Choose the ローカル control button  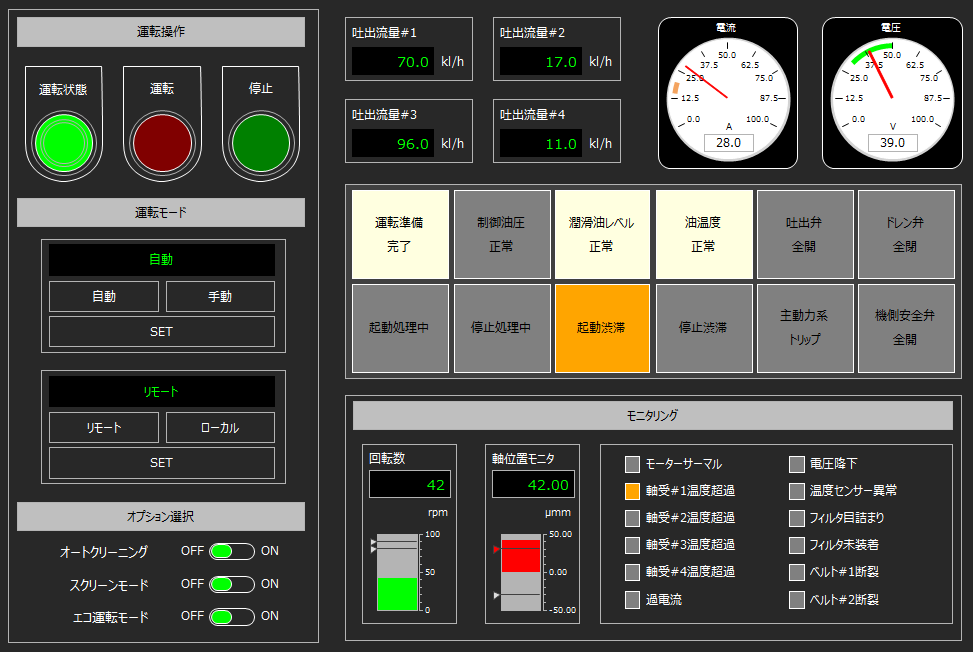(x=220, y=428)
